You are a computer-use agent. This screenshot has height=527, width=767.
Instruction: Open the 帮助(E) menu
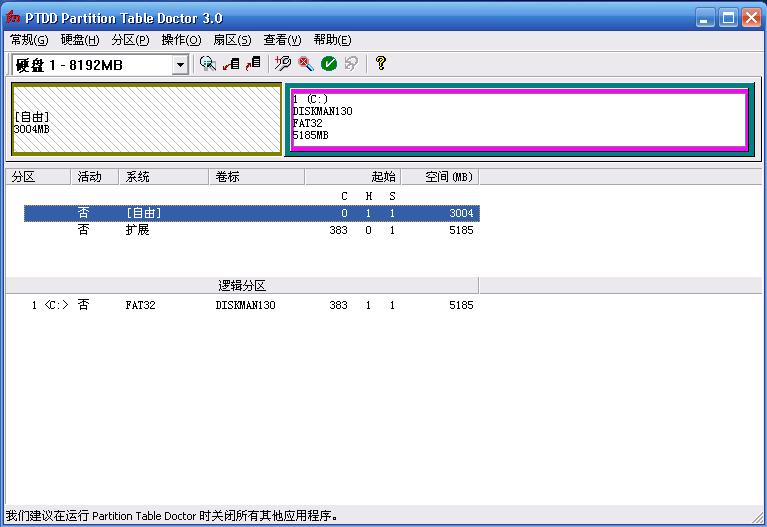click(332, 40)
